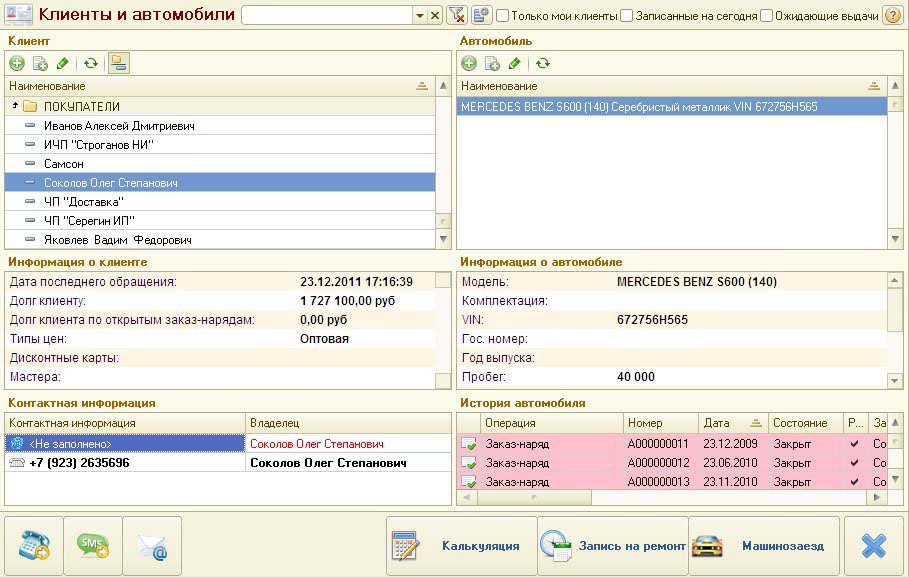Screen dimensions: 909x578
Task: Sort history by the Дата column header
Action: (x=733, y=423)
